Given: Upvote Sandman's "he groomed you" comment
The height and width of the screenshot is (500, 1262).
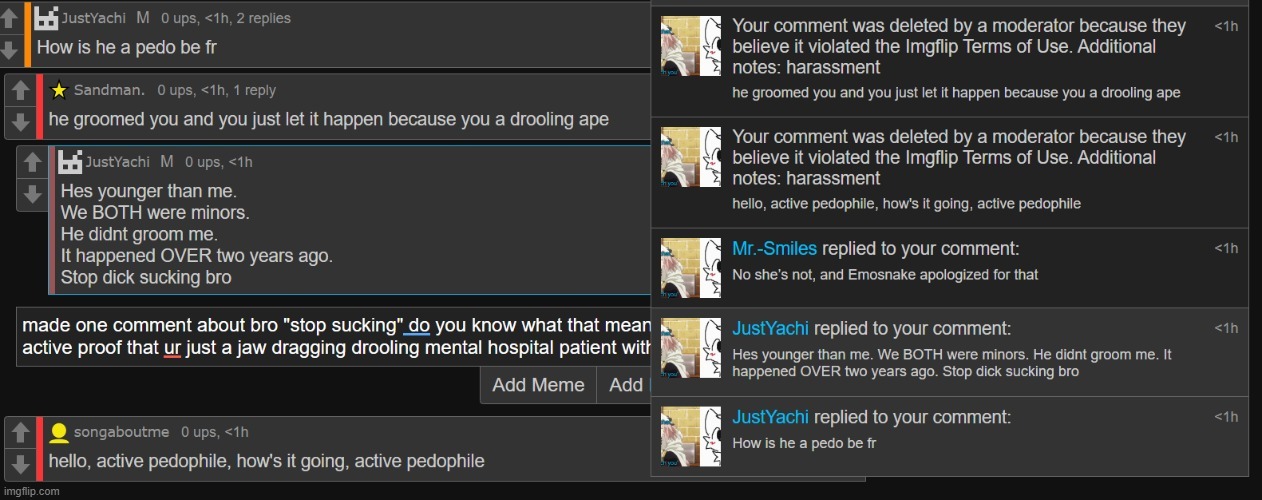Looking at the screenshot, I should coord(21,90).
